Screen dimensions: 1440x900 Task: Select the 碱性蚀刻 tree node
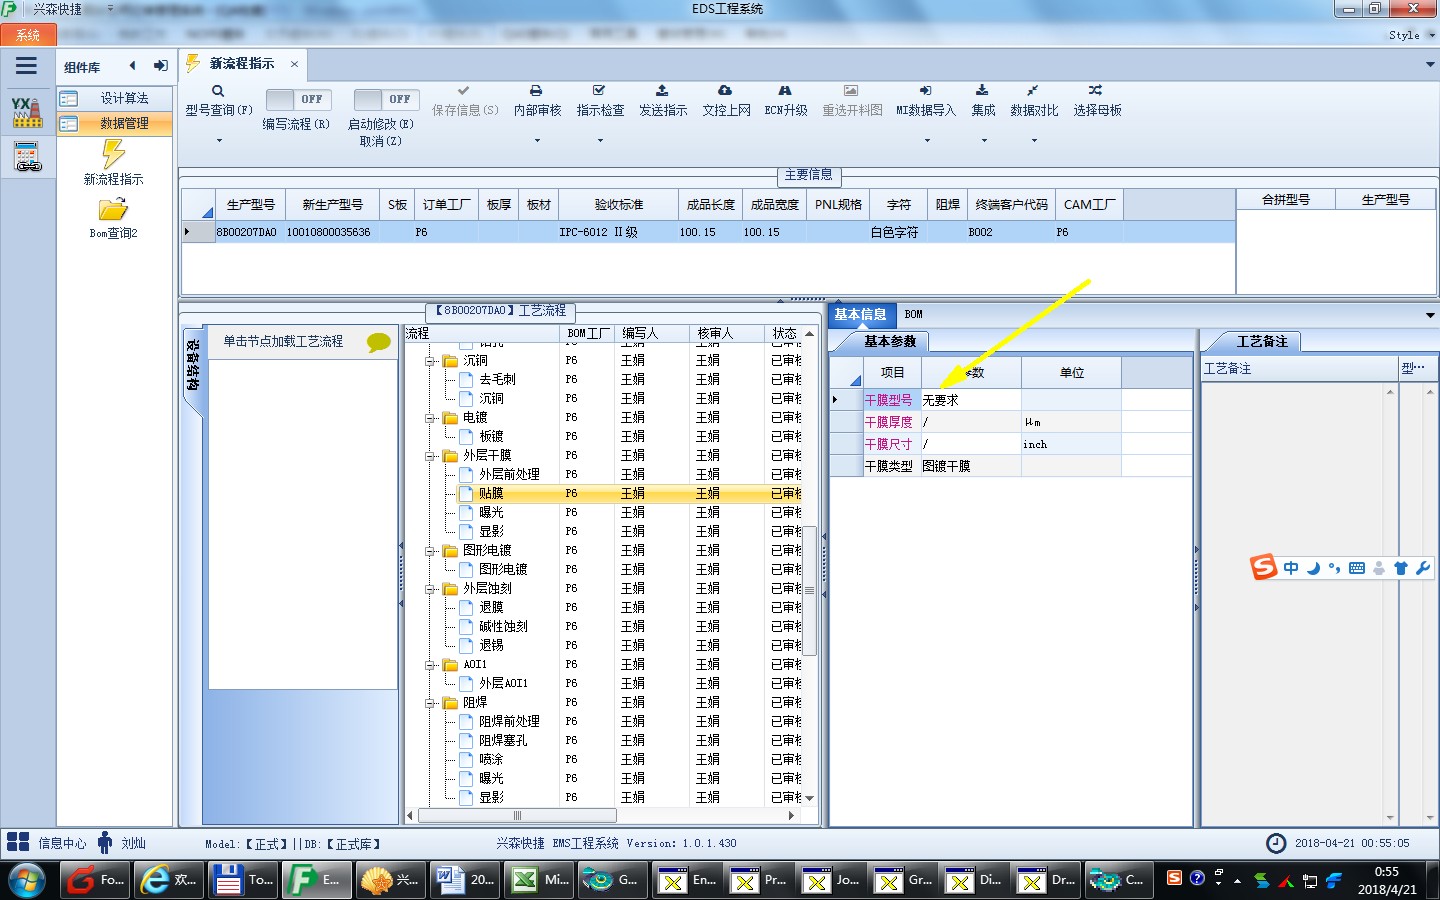pyautogui.click(x=503, y=627)
